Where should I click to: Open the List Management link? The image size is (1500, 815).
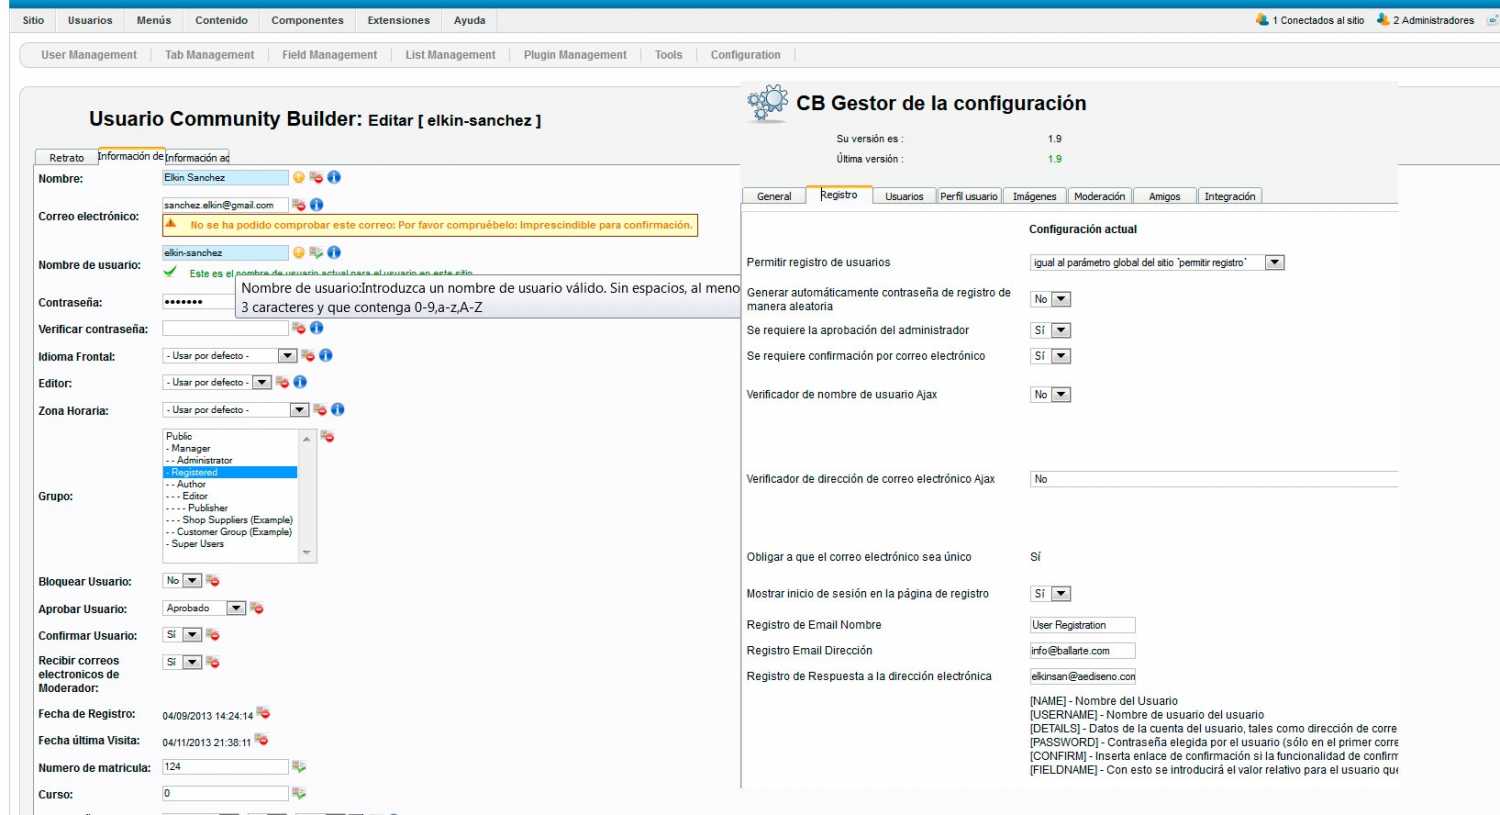[450, 55]
